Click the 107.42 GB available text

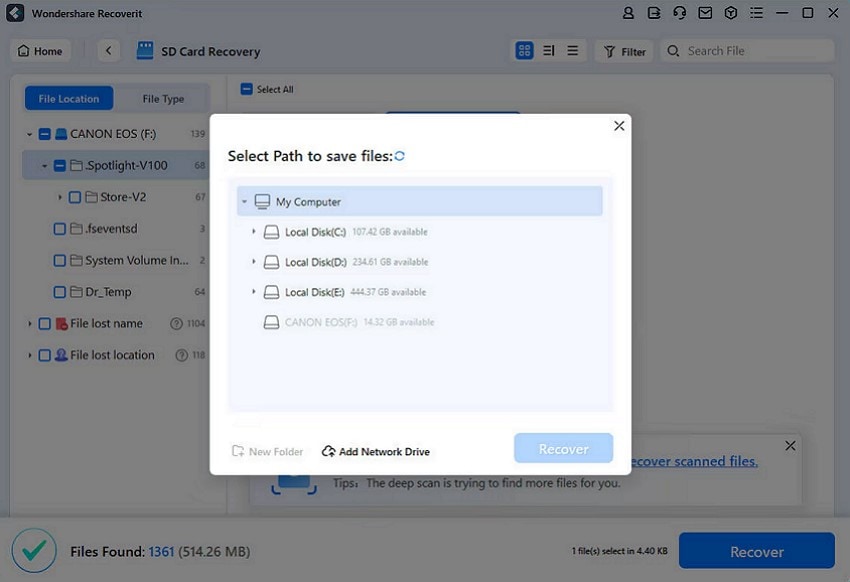(x=390, y=232)
